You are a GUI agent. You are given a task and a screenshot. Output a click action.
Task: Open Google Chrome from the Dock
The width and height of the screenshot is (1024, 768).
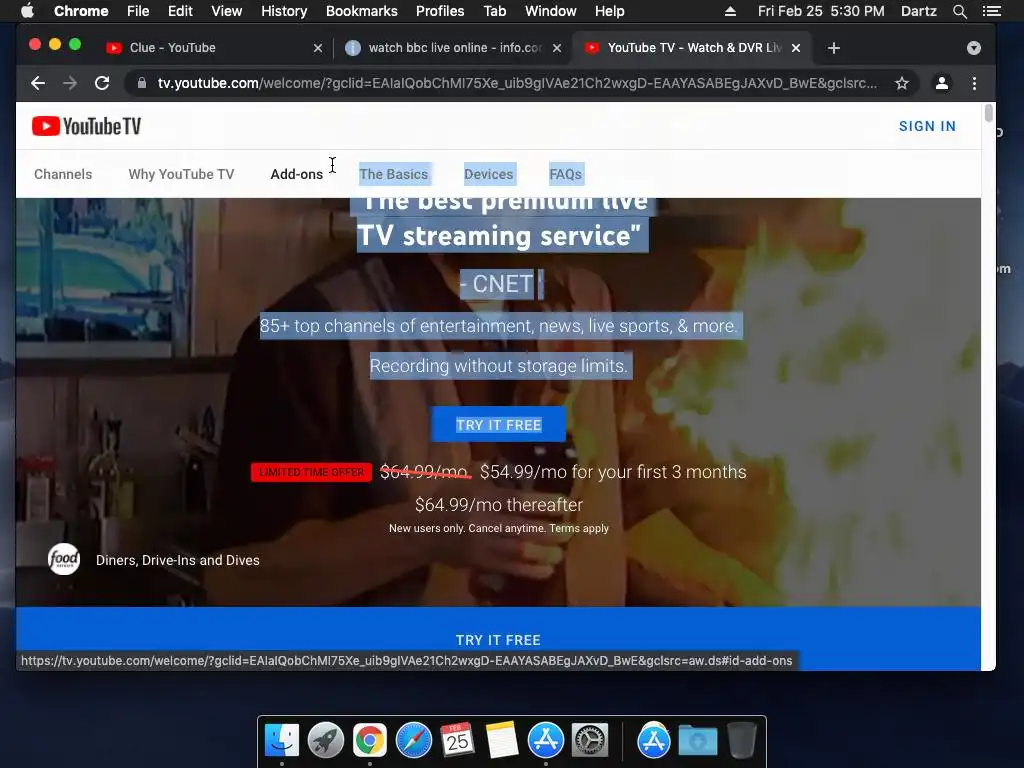[370, 740]
